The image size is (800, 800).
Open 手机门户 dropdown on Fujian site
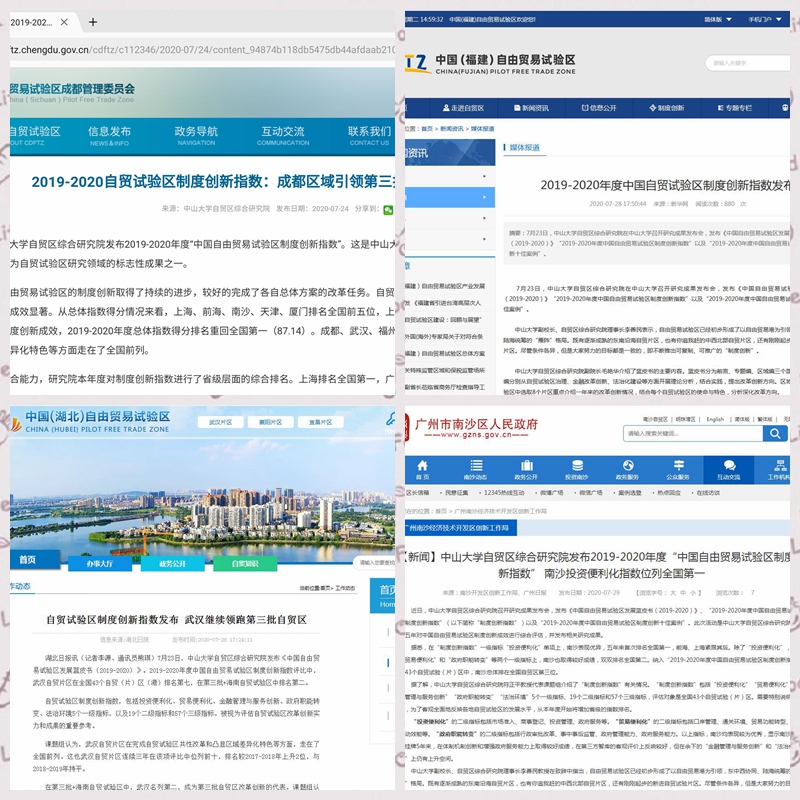click(765, 19)
